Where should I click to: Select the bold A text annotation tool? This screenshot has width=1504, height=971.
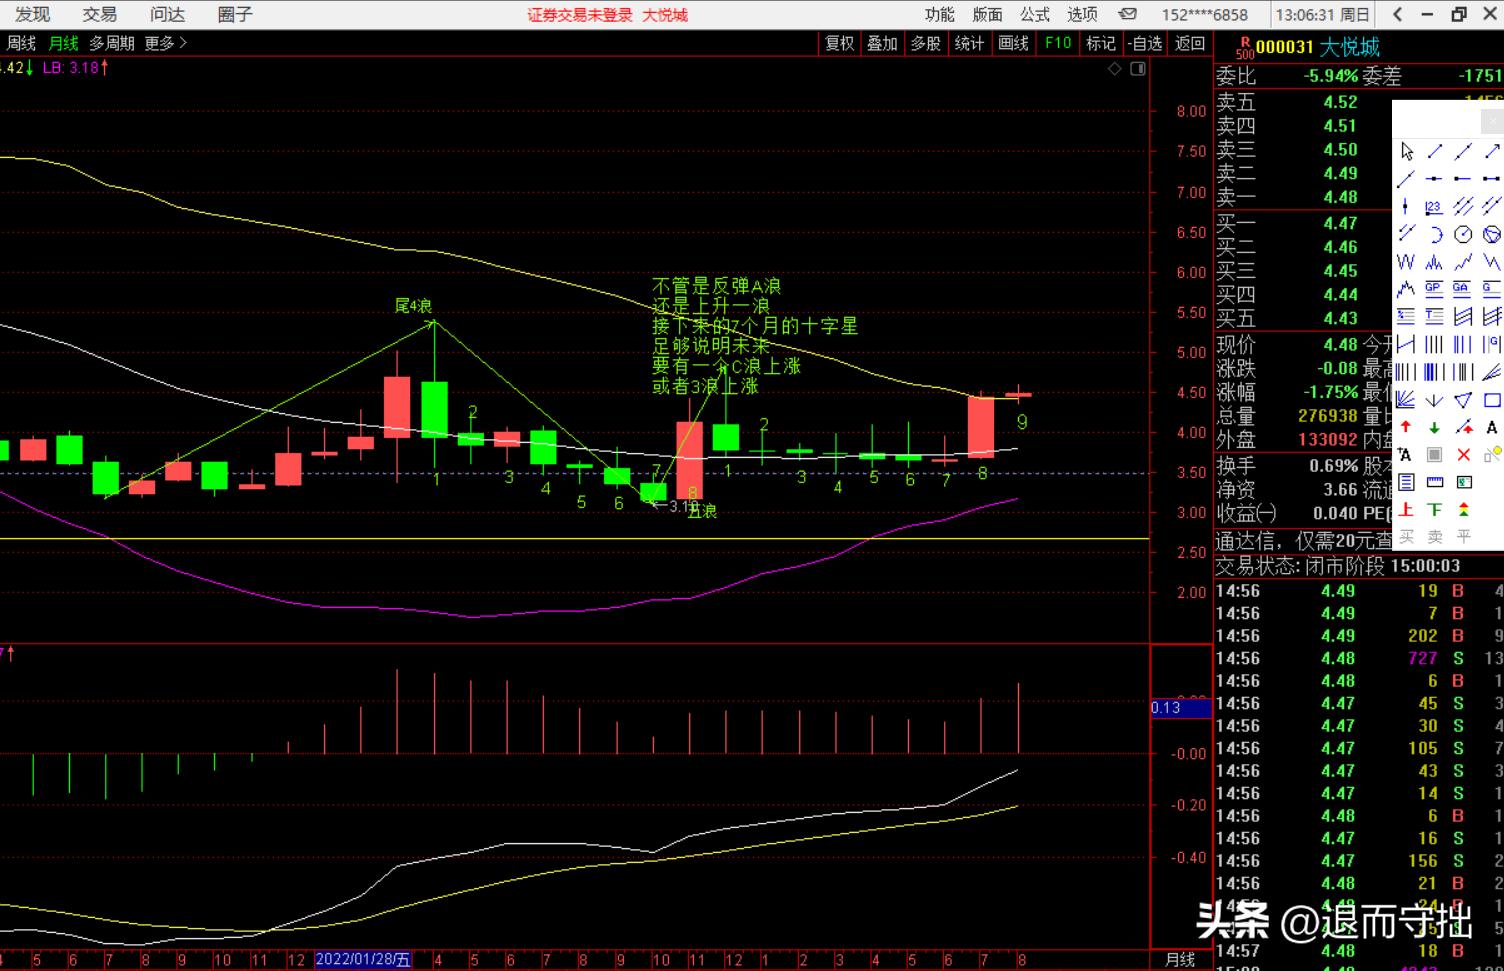point(1492,427)
